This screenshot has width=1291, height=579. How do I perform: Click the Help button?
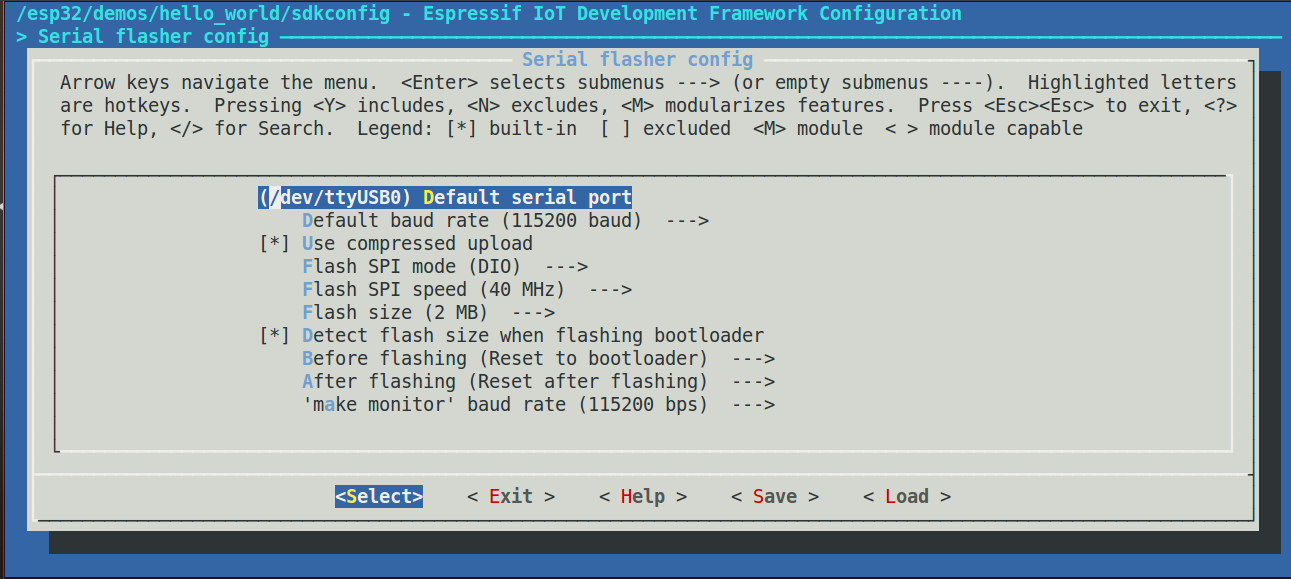click(x=642, y=496)
